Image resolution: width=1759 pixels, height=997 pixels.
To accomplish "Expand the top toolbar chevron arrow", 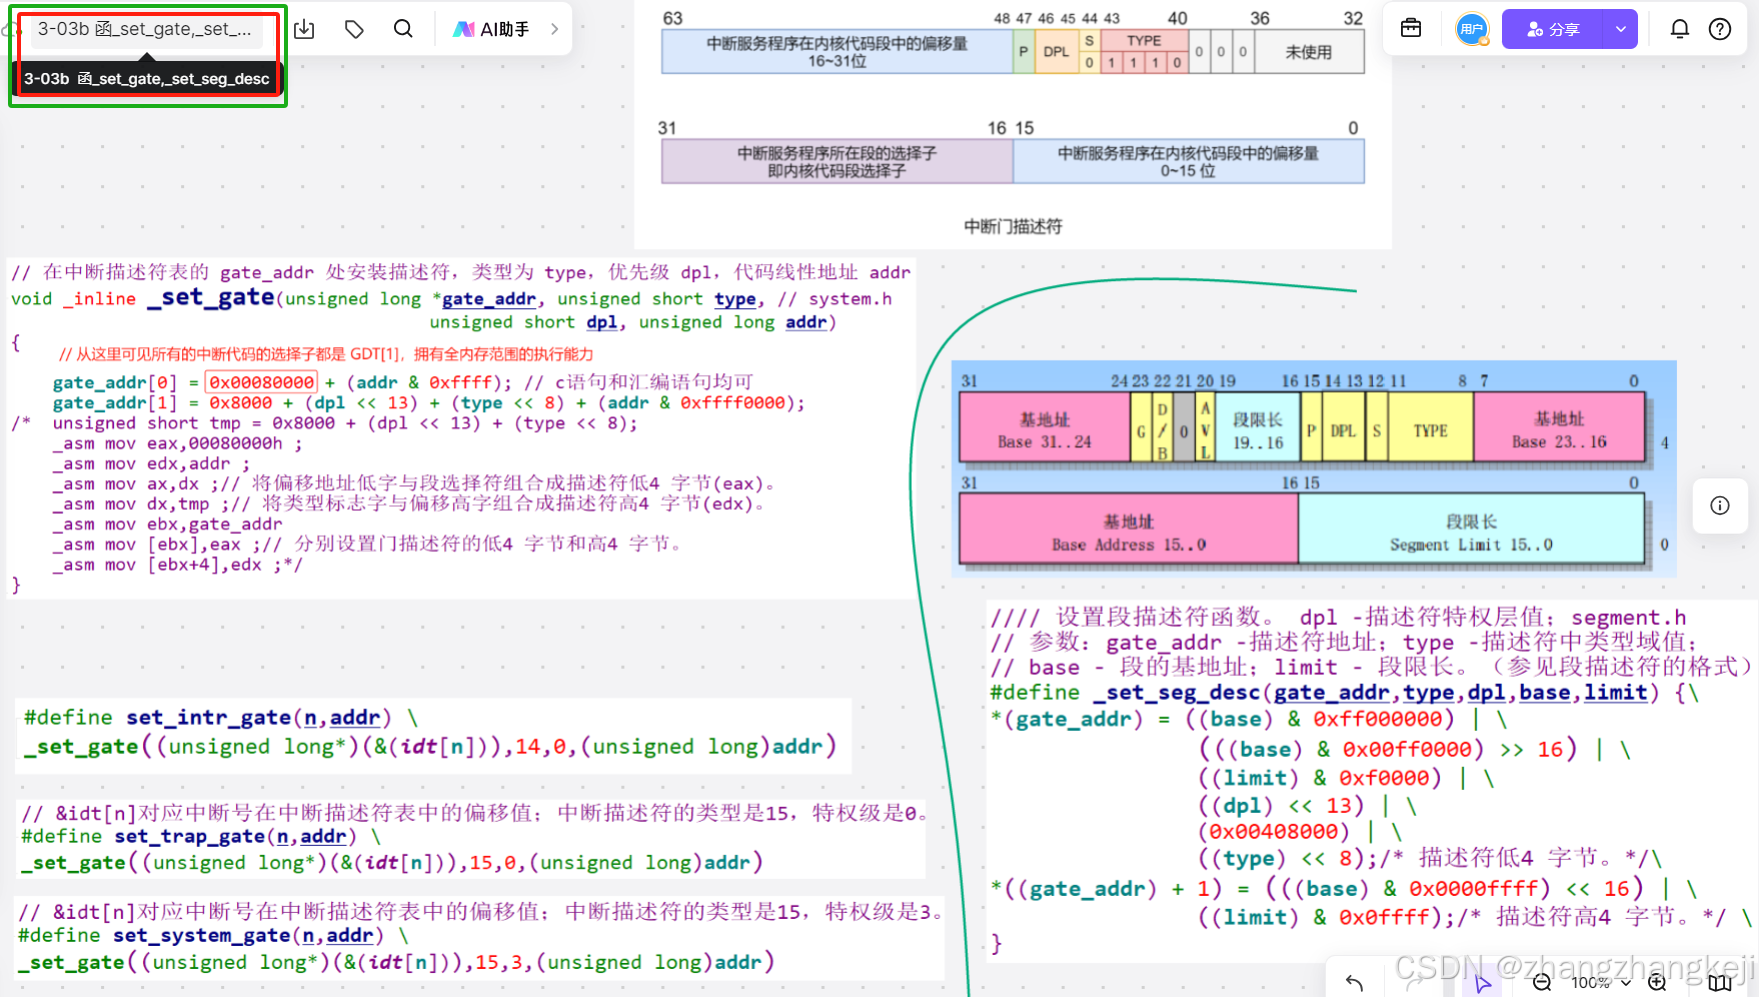I will [x=555, y=29].
